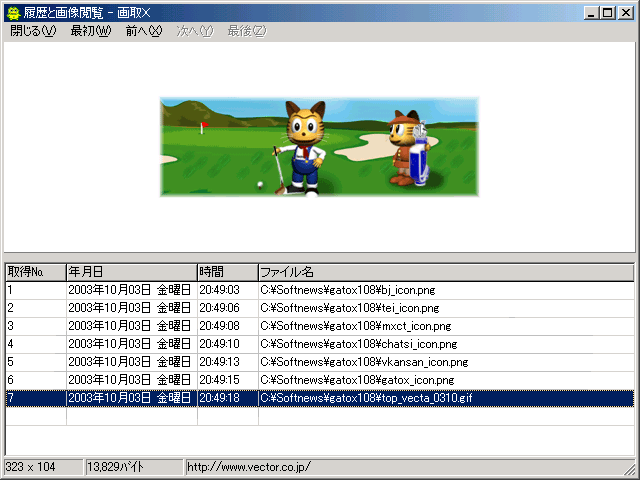Screen dimensions: 640x480
Task: Select the row with chatsi_icon.png
Action: [x=320, y=344]
